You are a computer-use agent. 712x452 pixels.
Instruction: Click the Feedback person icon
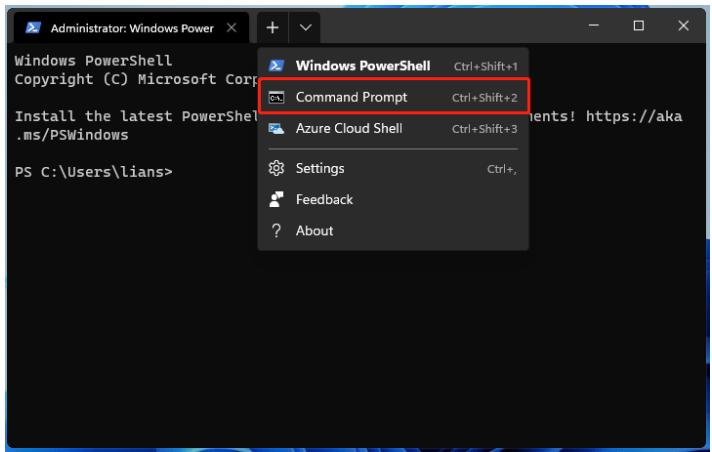[x=277, y=199]
